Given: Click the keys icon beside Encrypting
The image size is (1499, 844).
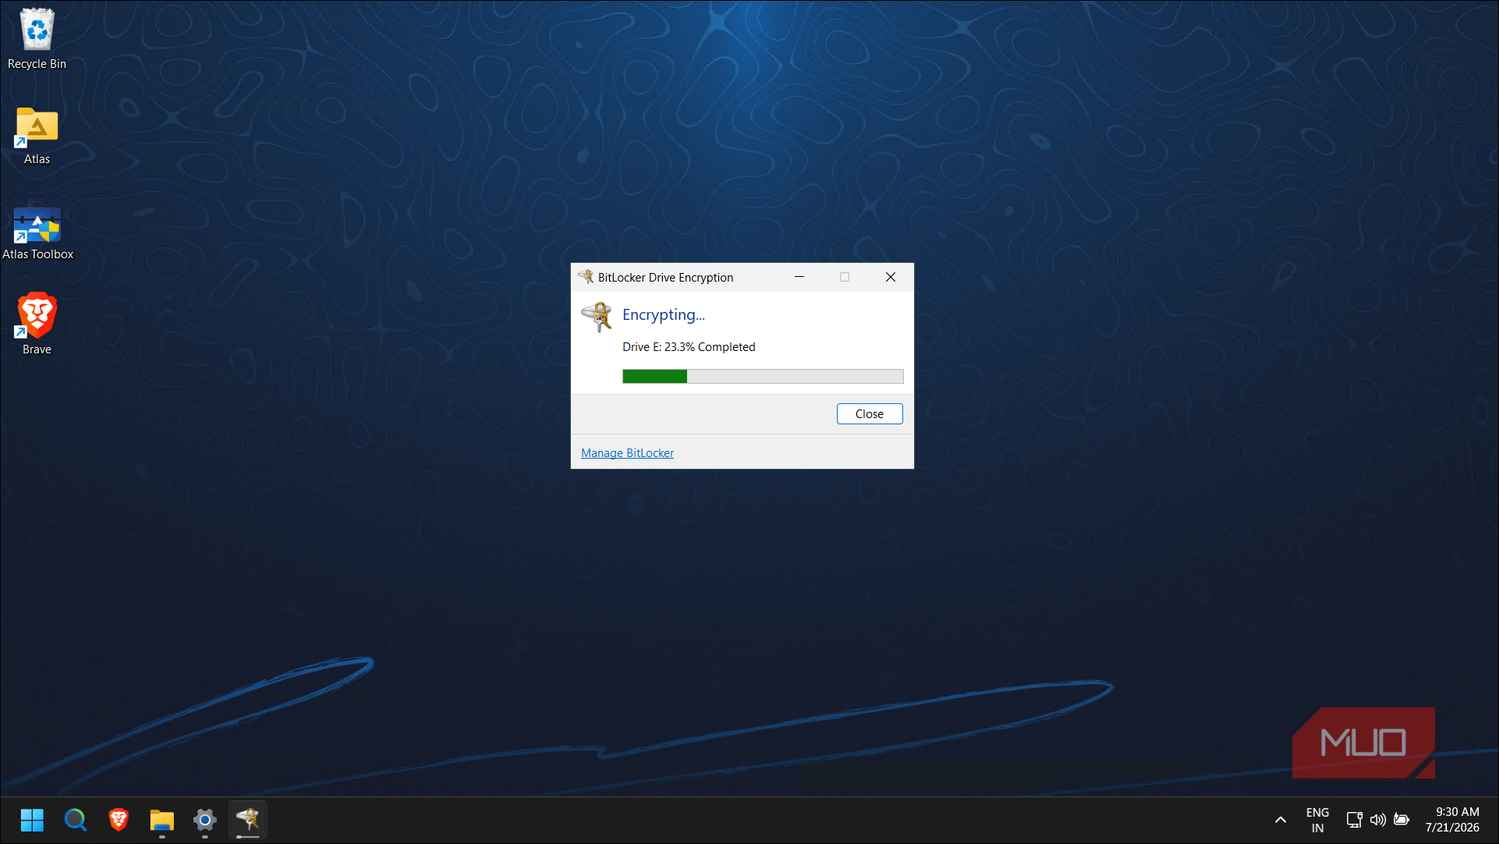Looking at the screenshot, I should (x=597, y=317).
